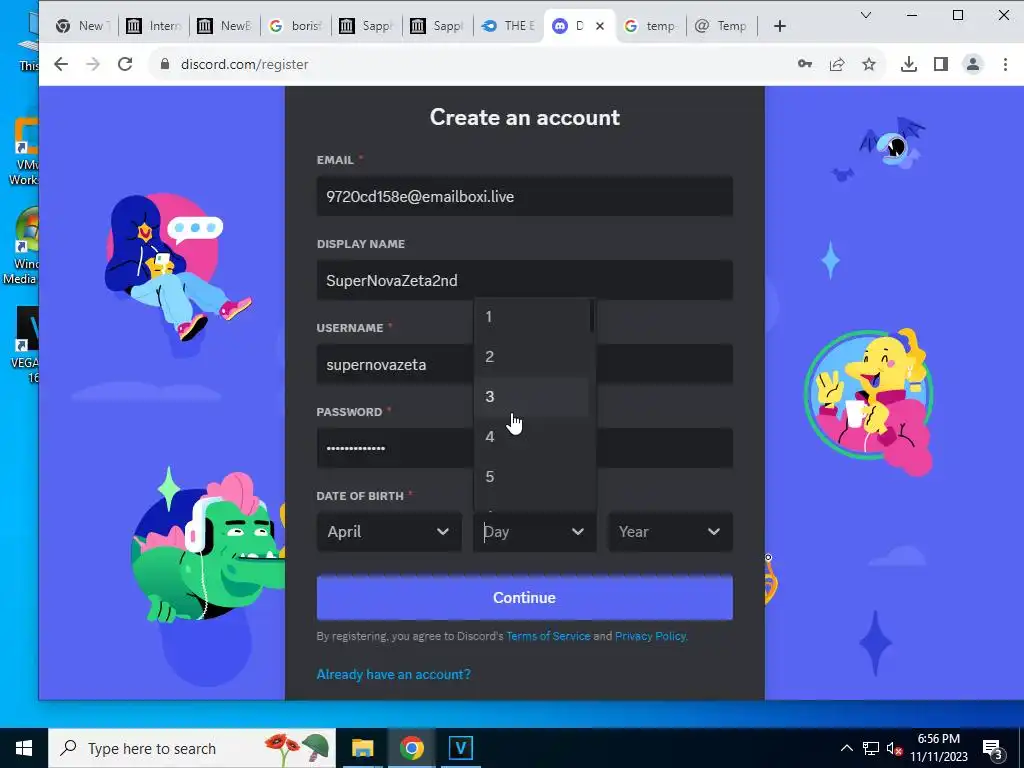This screenshot has height=768, width=1024.
Task: Open saved passwords key icon
Action: 805,64
